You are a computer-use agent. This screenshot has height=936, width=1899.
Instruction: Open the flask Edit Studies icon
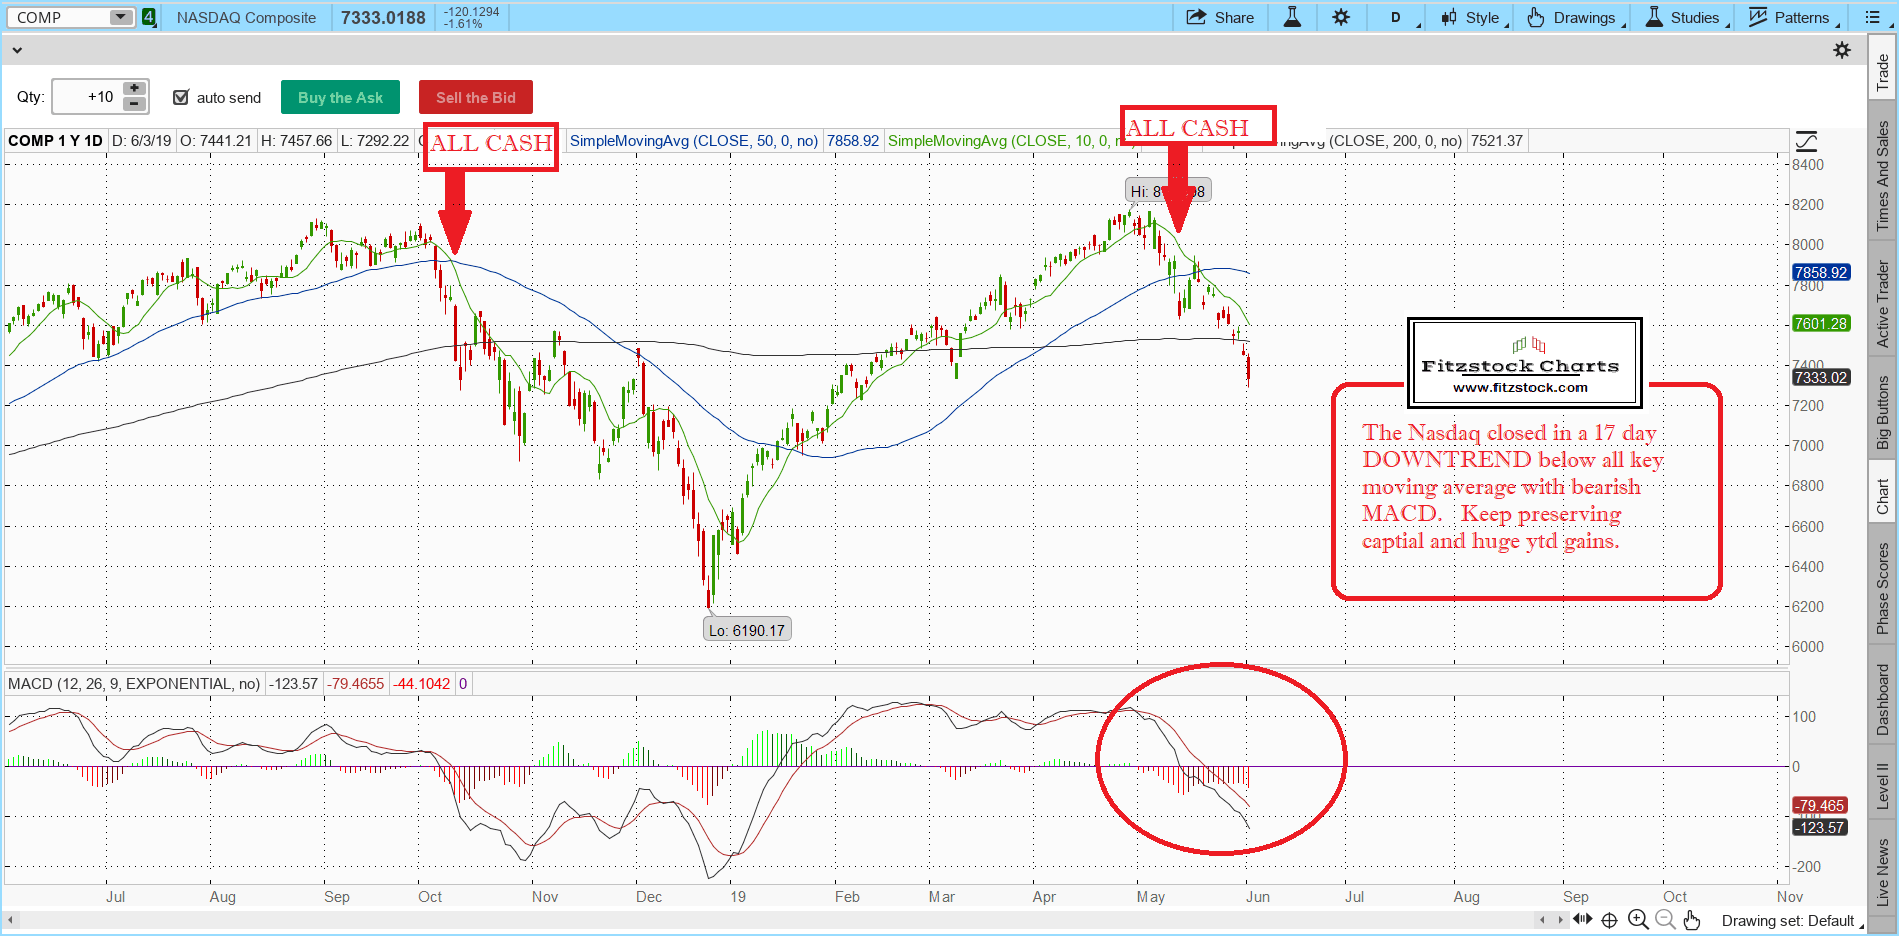coord(1292,17)
